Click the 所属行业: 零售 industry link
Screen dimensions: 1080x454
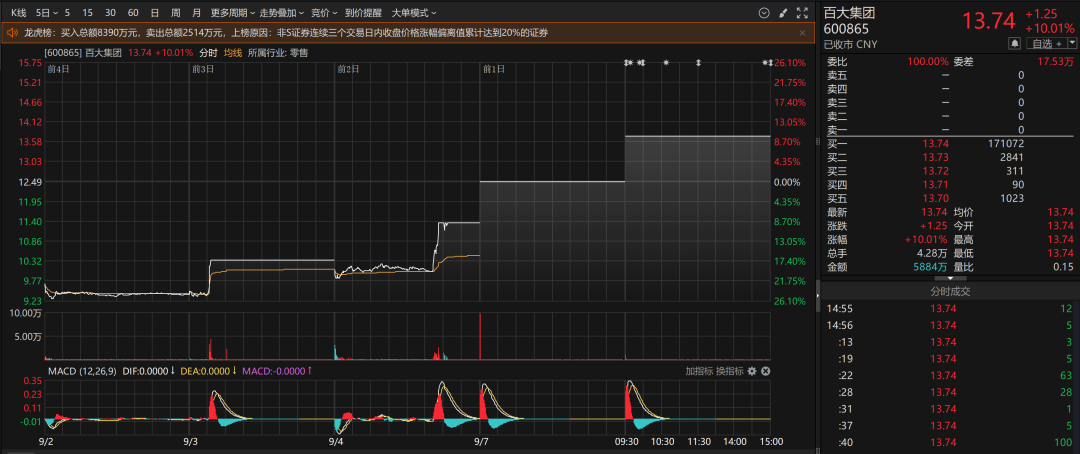coord(278,52)
